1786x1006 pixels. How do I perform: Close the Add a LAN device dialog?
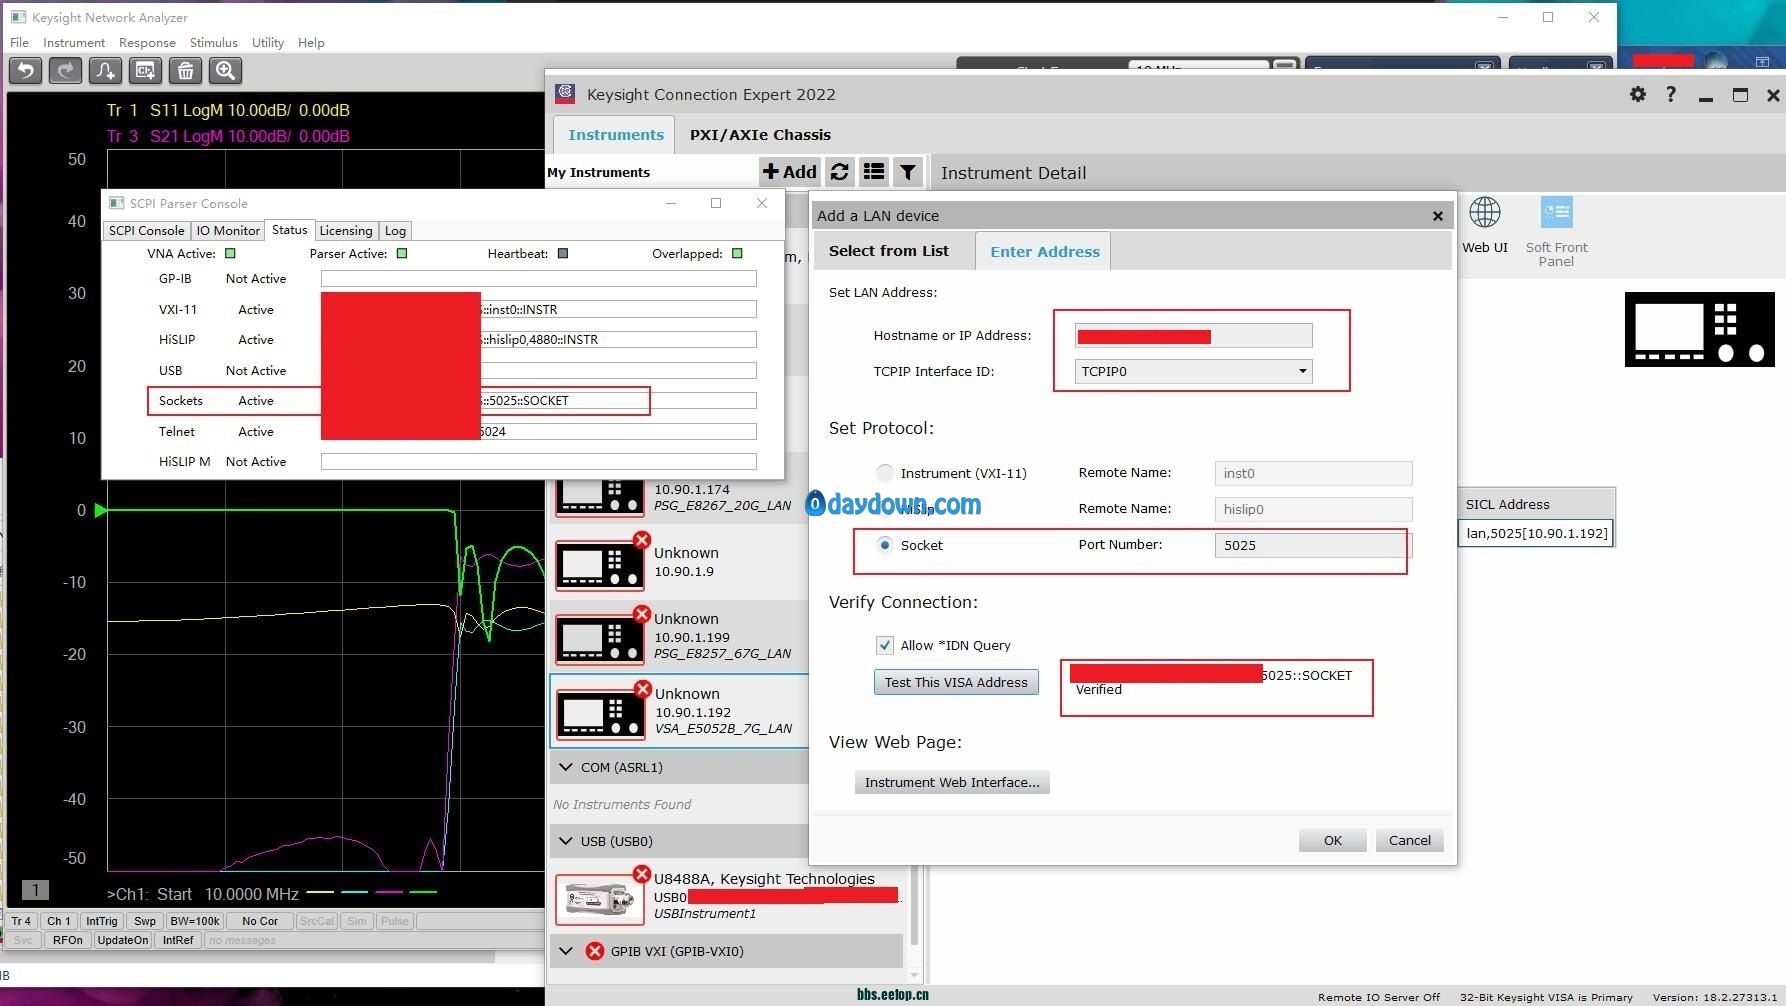pos(1438,216)
